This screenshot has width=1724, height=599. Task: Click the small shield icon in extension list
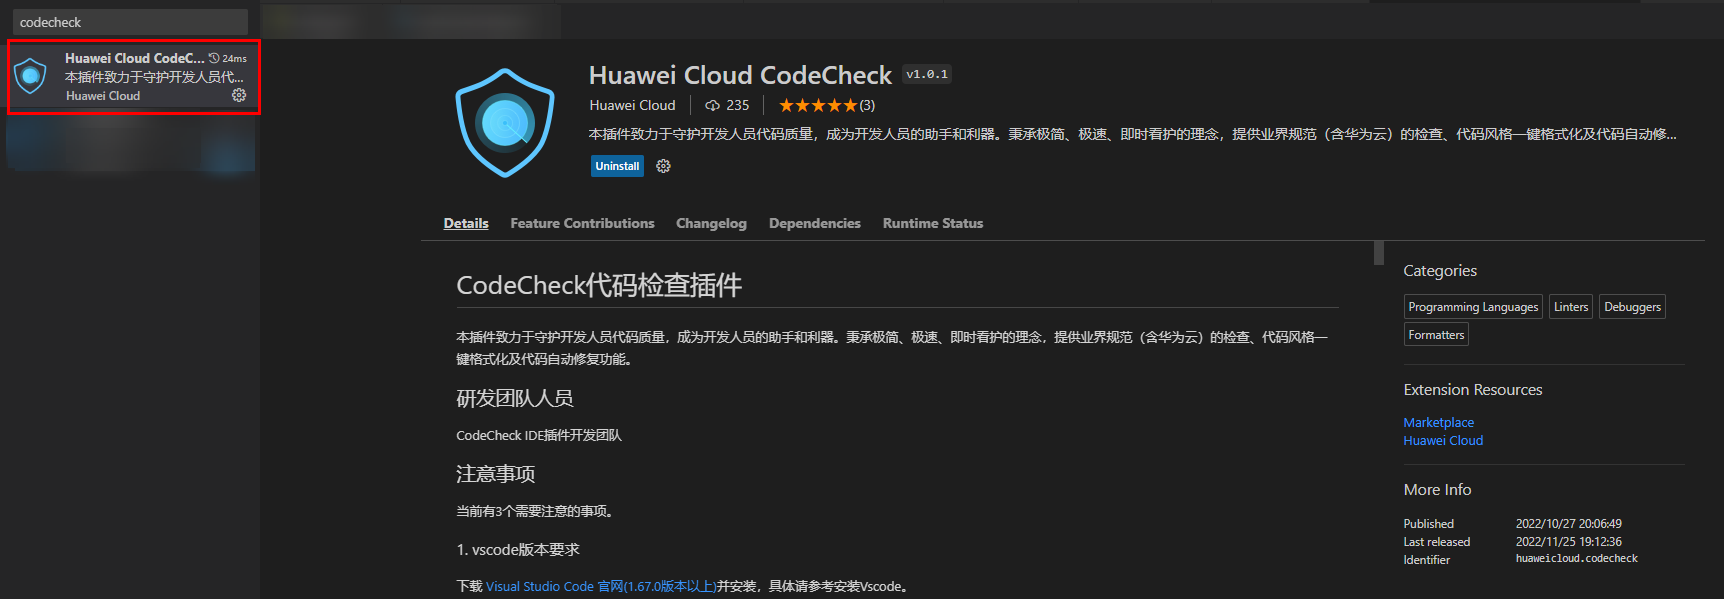31,76
